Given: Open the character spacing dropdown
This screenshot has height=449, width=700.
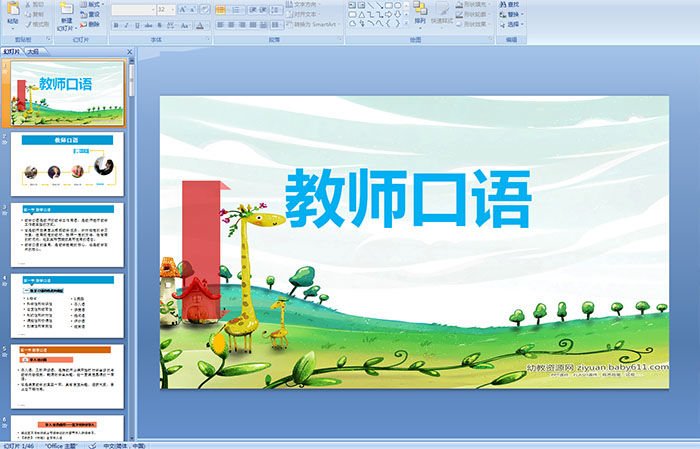Looking at the screenshot, I should (171, 25).
